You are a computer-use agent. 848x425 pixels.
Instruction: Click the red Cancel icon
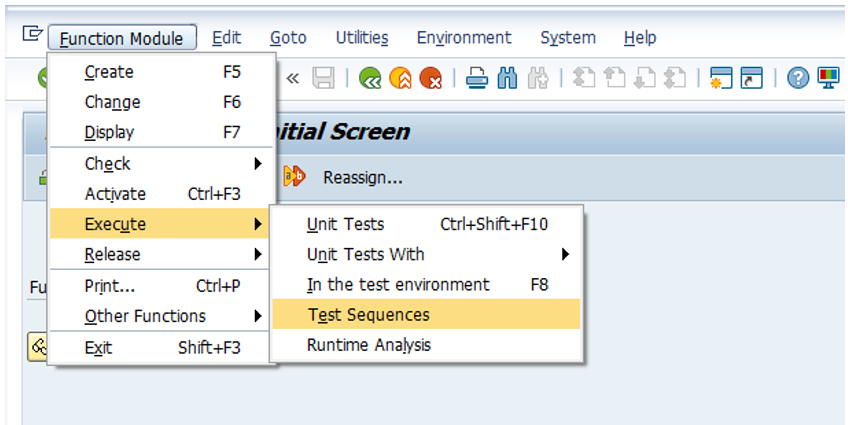[x=430, y=78]
